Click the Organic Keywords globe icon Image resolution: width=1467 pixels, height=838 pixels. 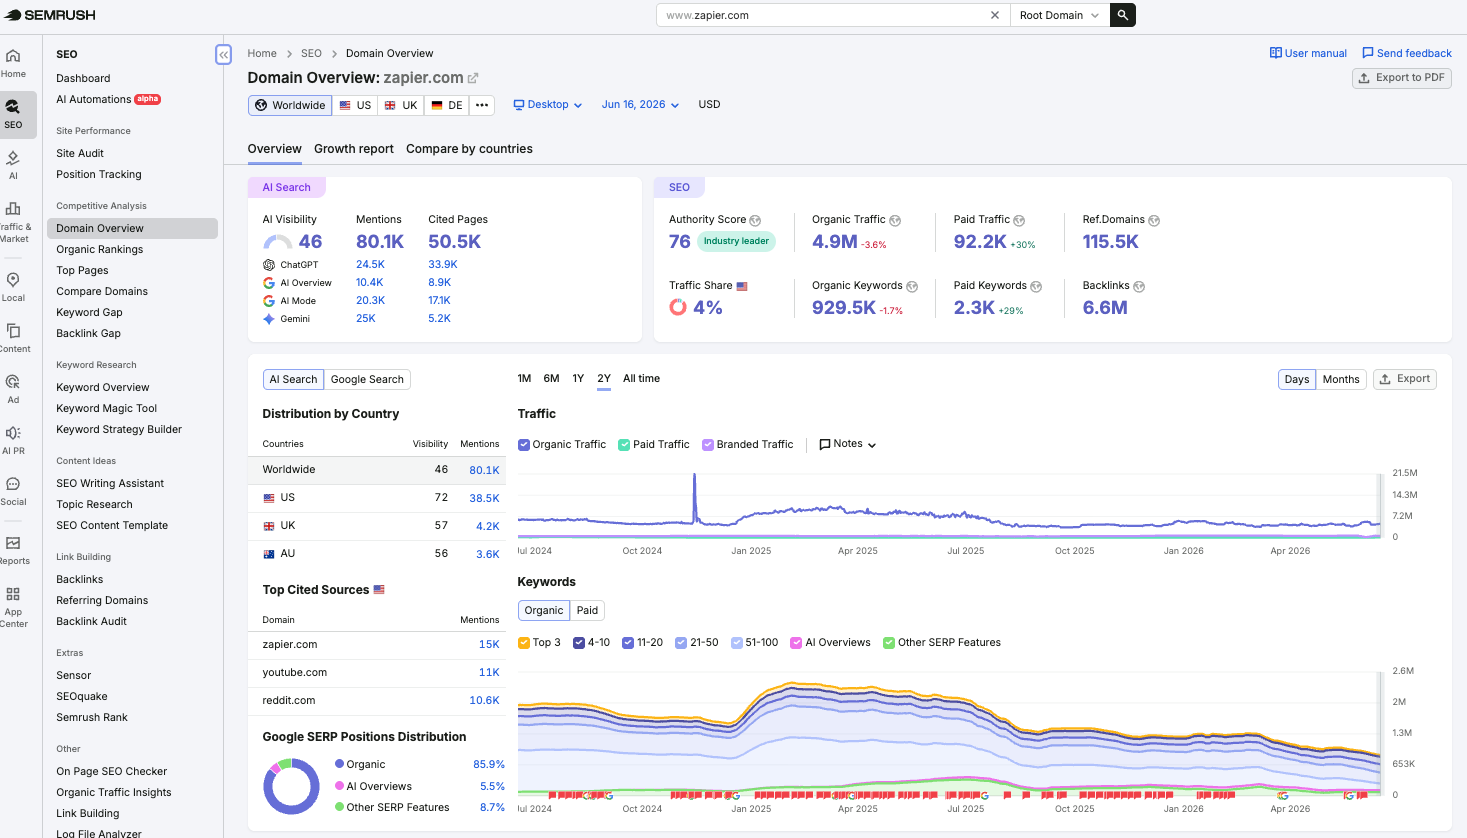coord(912,286)
